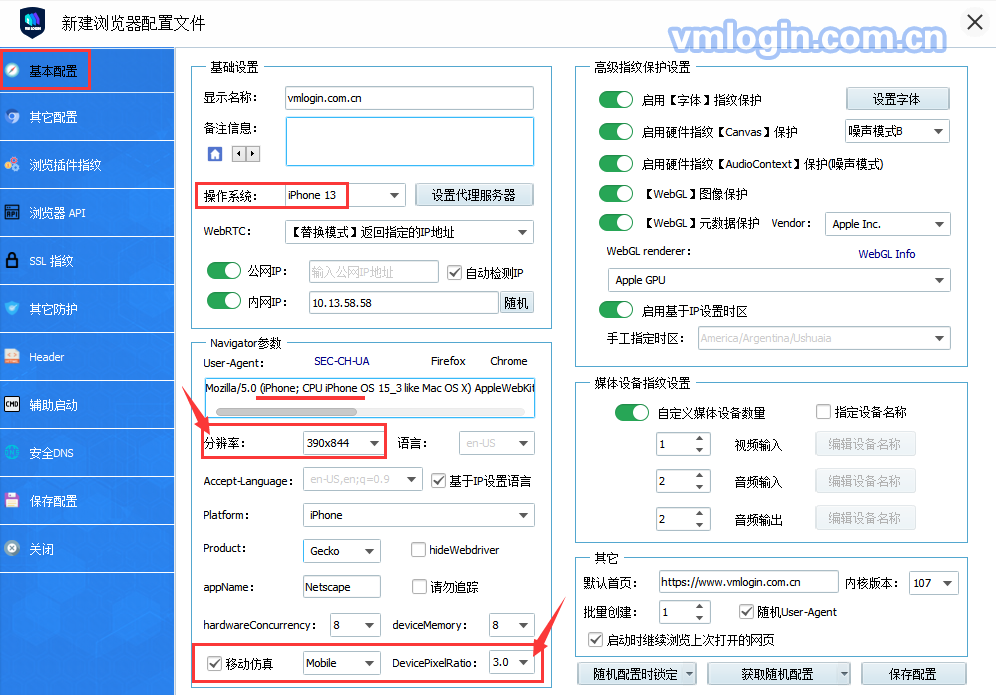This screenshot has width=996, height=695.
Task: Click the 获取随机配置 button
Action: pyautogui.click(x=778, y=674)
